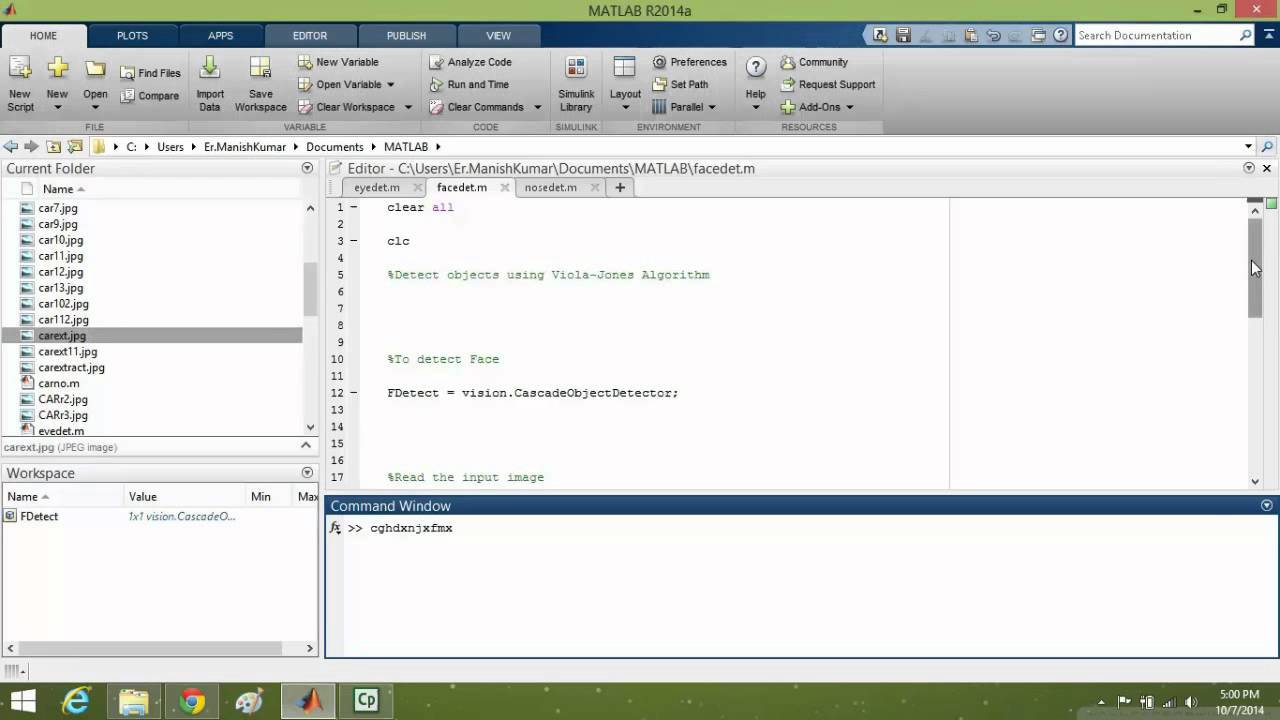Open Simulink Library

click(576, 84)
